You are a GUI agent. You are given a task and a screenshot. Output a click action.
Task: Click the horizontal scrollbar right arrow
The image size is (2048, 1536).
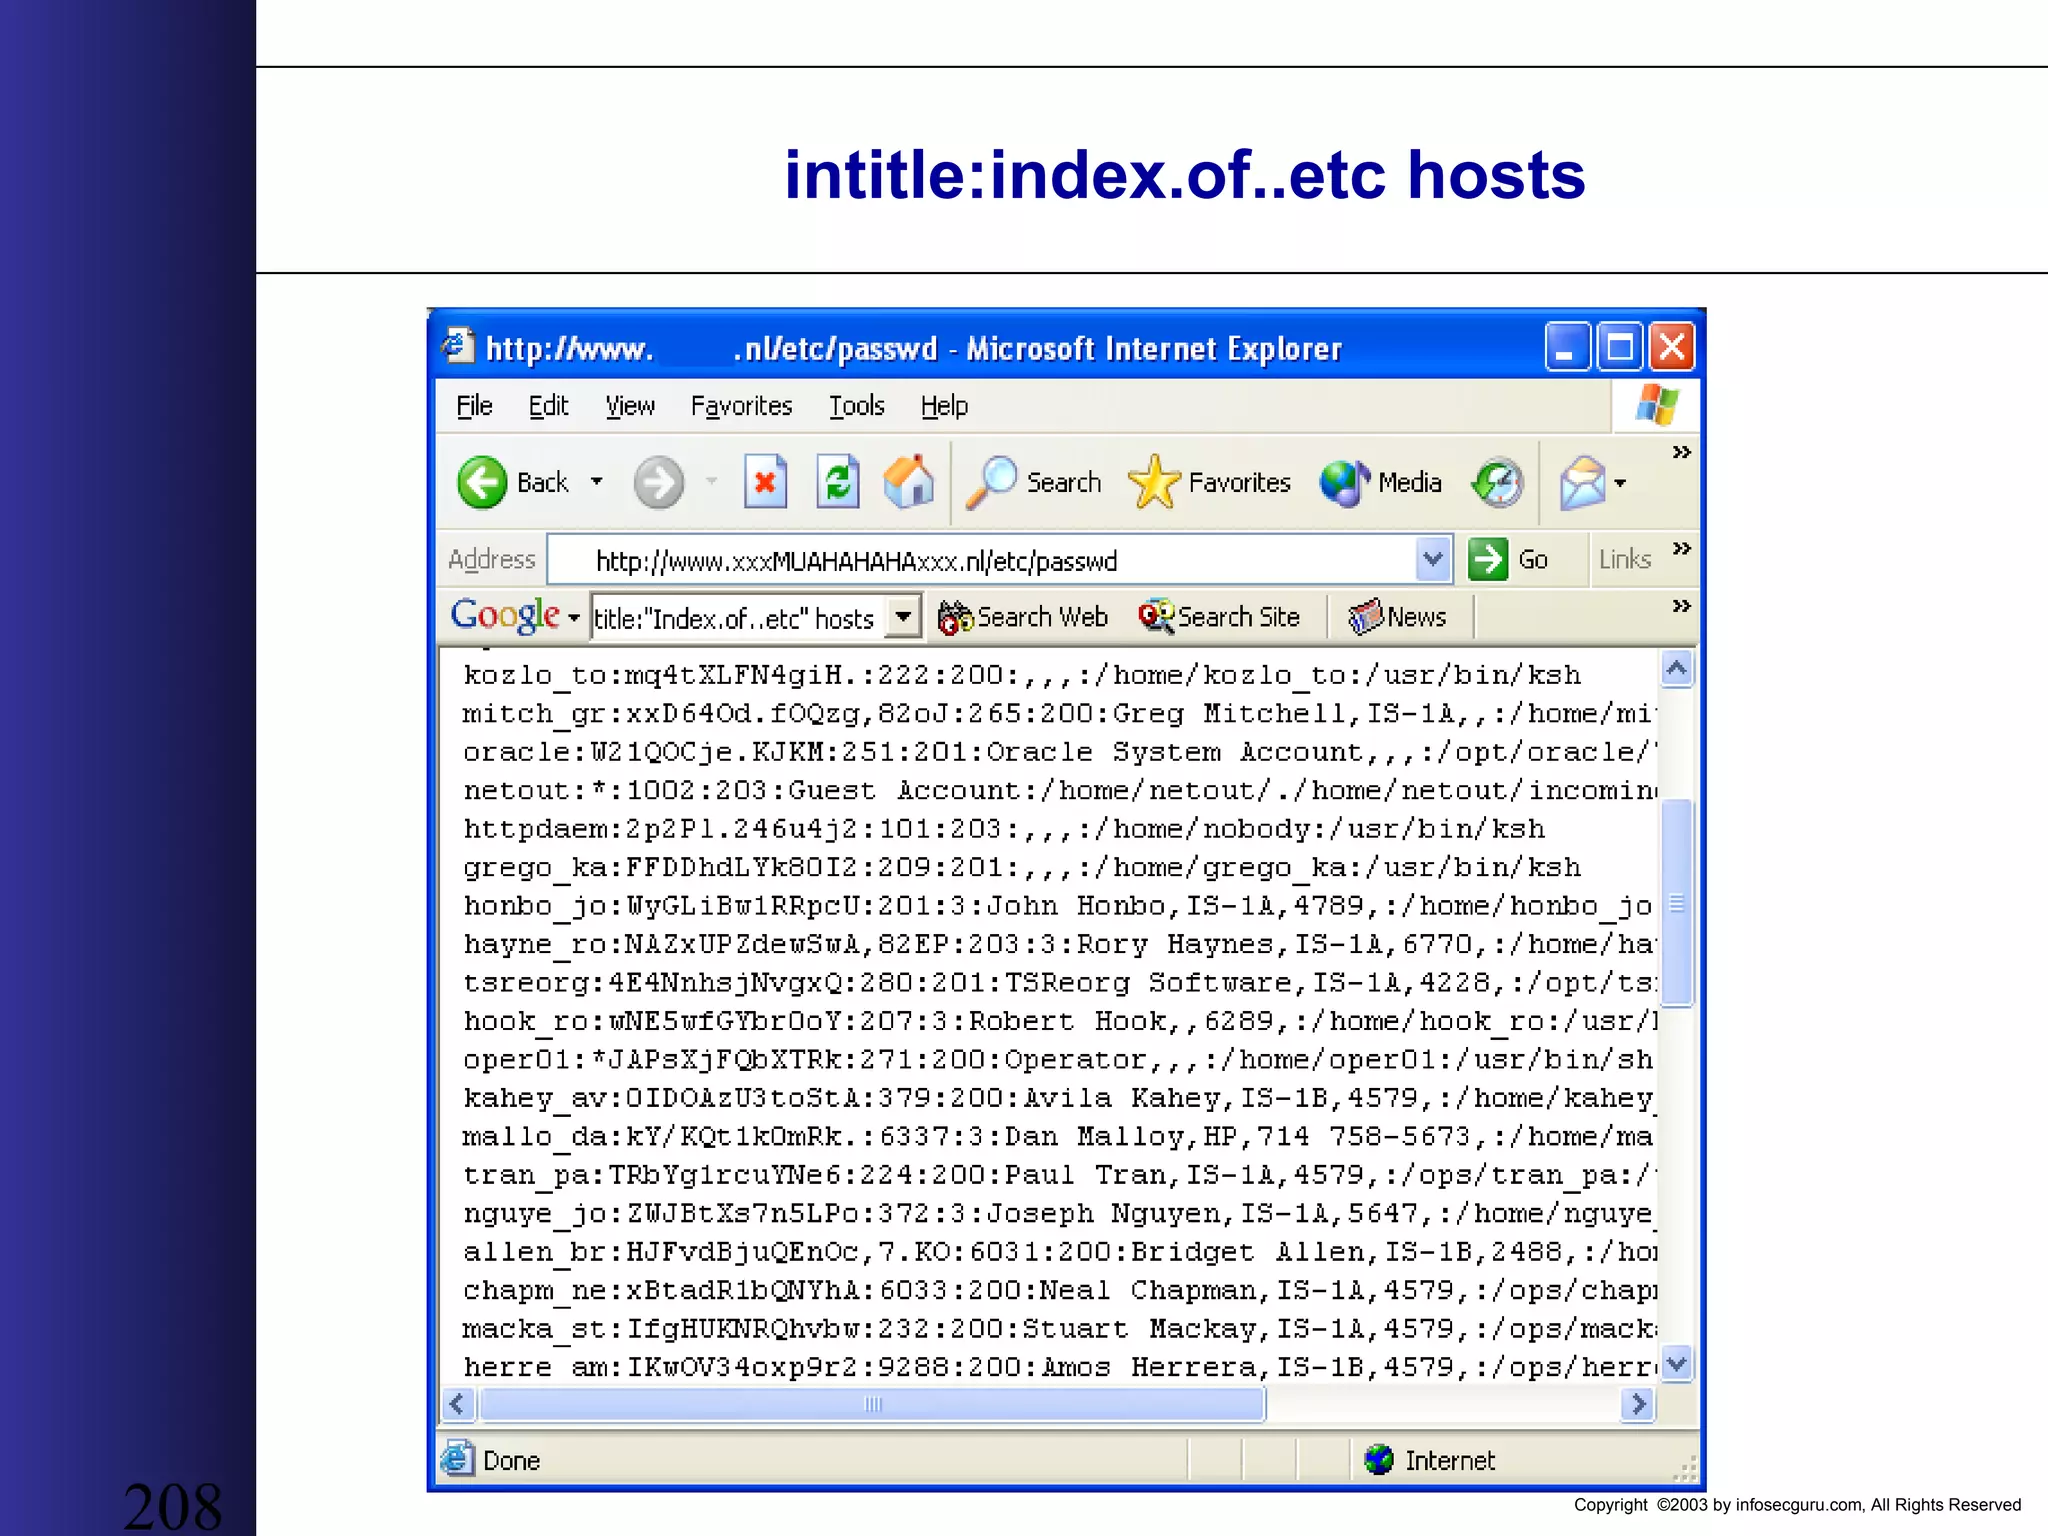pyautogui.click(x=1637, y=1404)
